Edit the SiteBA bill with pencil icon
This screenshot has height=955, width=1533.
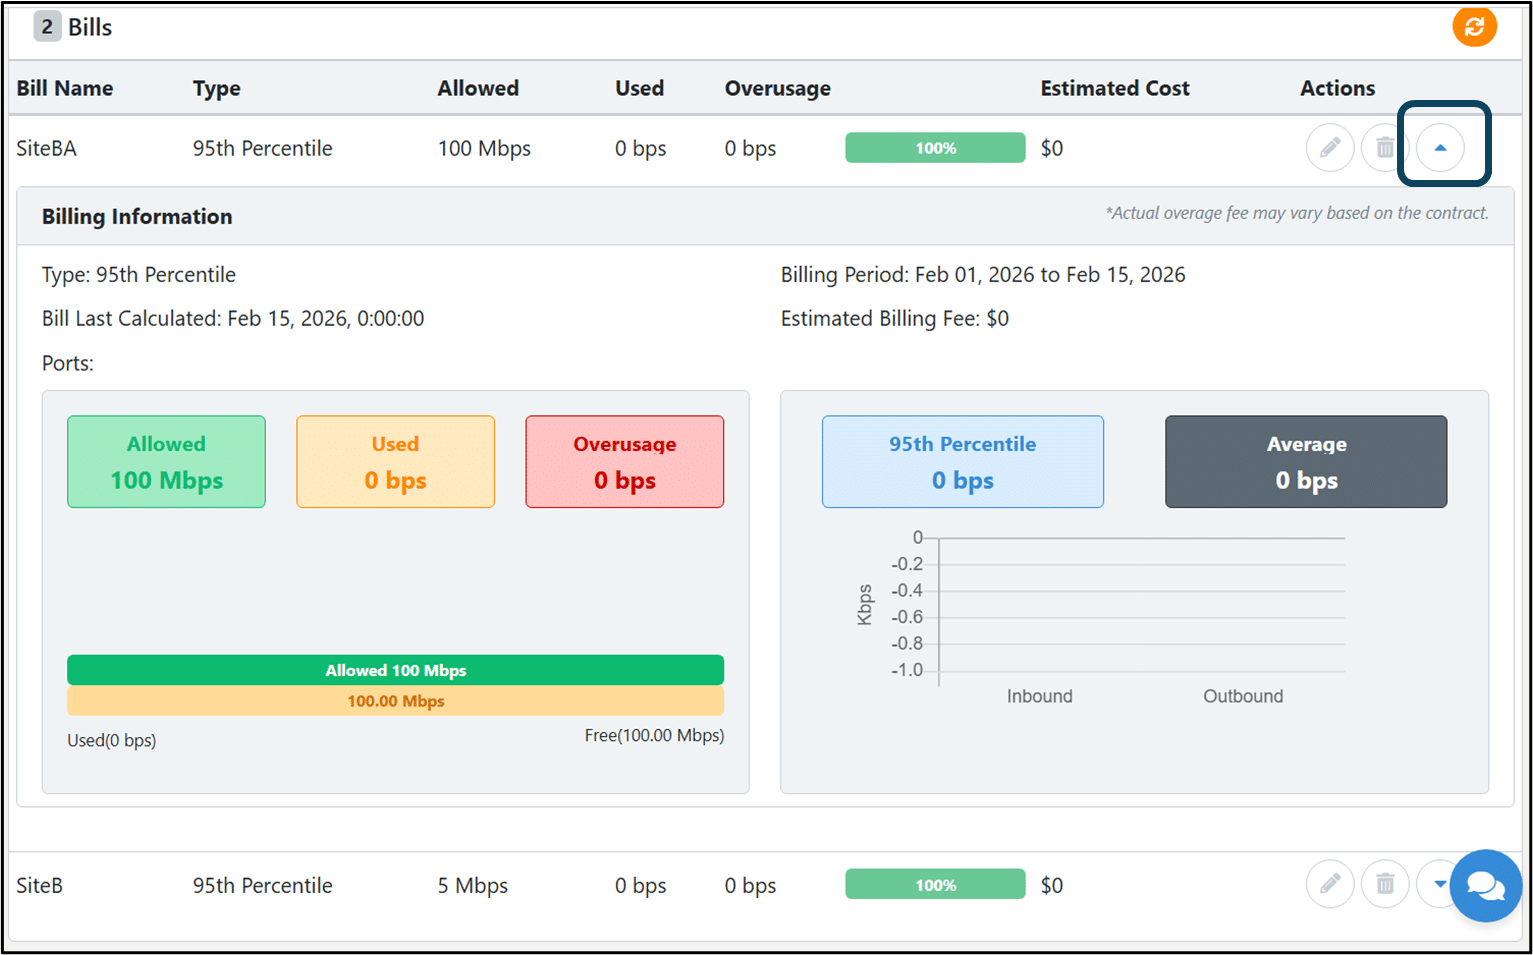(x=1330, y=148)
